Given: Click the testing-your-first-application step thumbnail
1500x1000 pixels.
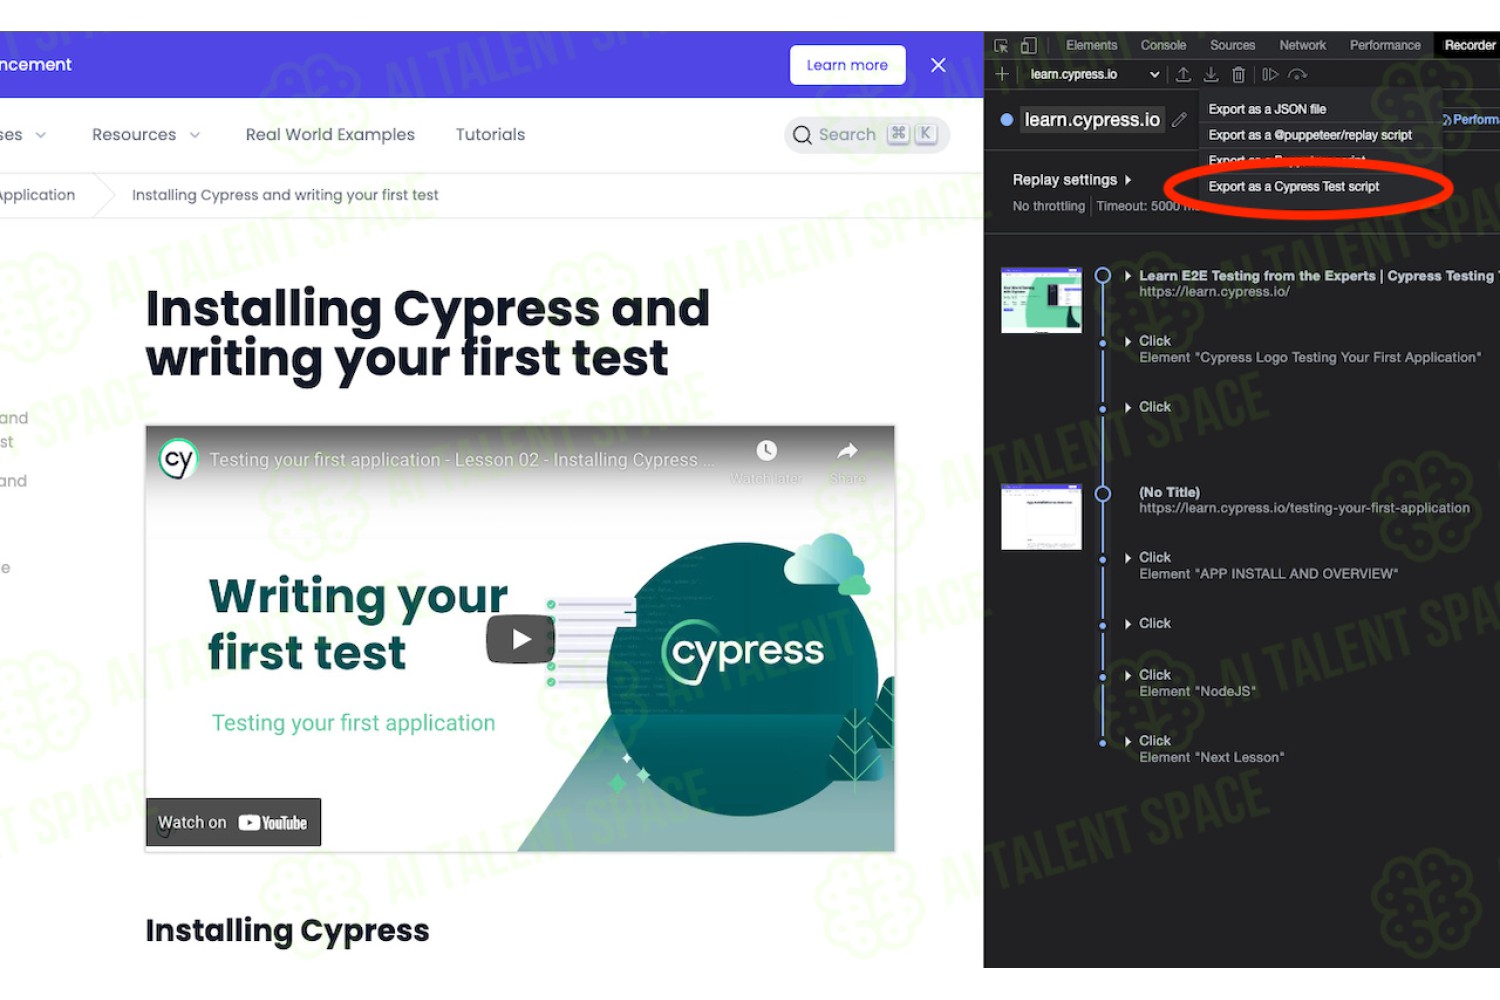Looking at the screenshot, I should (1041, 517).
